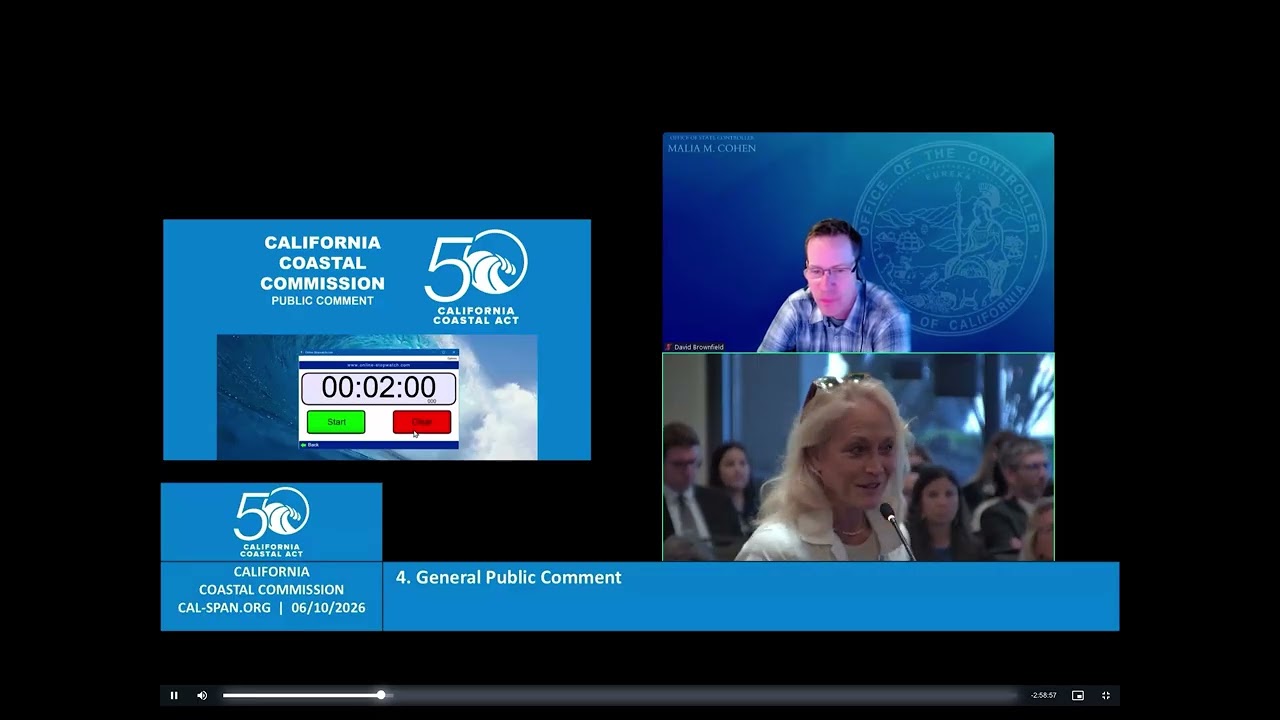Click the 'PUBLIC COMMENT' heading text
The height and width of the screenshot is (720, 1280).
pos(322,301)
